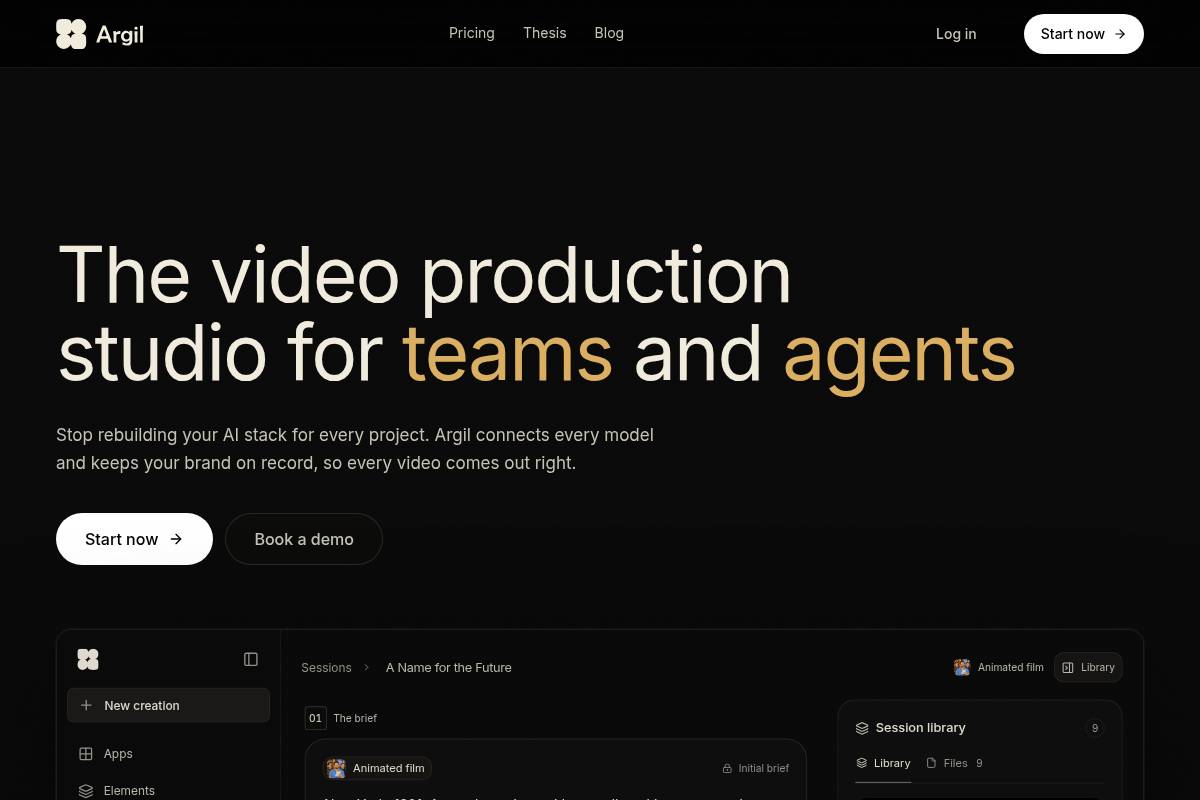
Task: Click the Start now button below the headline
Action: (134, 539)
